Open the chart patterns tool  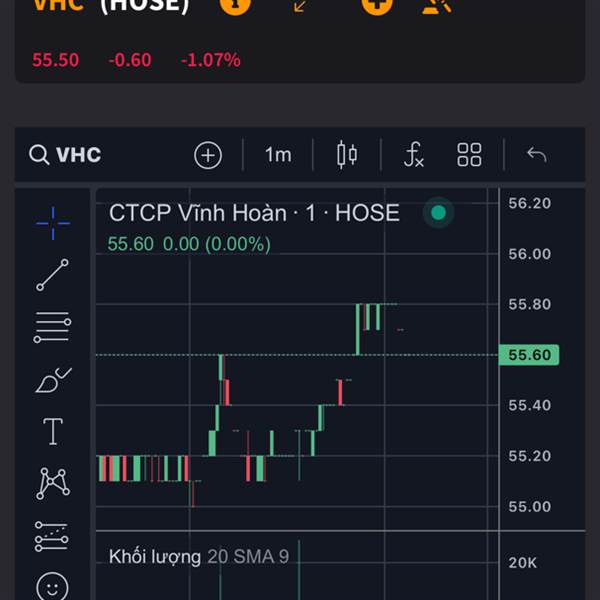point(53,484)
